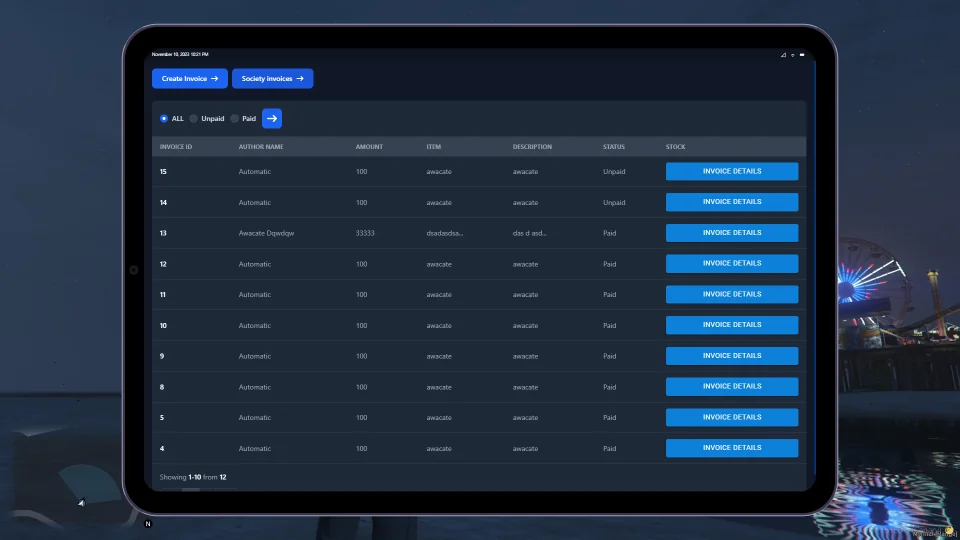Tap the signal strength icon in status bar

click(783, 54)
